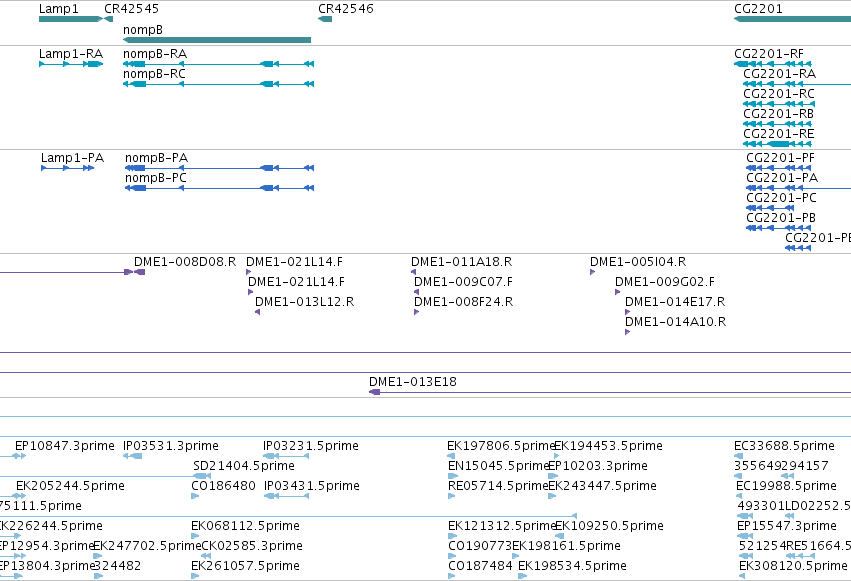Screen dimensions: 851x581
Task: Select the DME1-013E18 BAC feature
Action: coord(610,392)
